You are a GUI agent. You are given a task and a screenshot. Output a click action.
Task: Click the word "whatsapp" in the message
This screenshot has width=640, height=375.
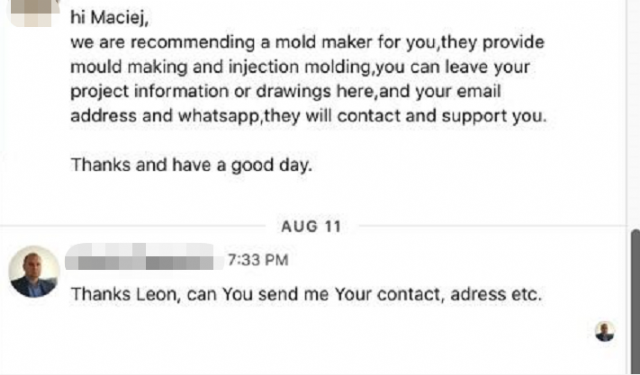click(x=219, y=116)
